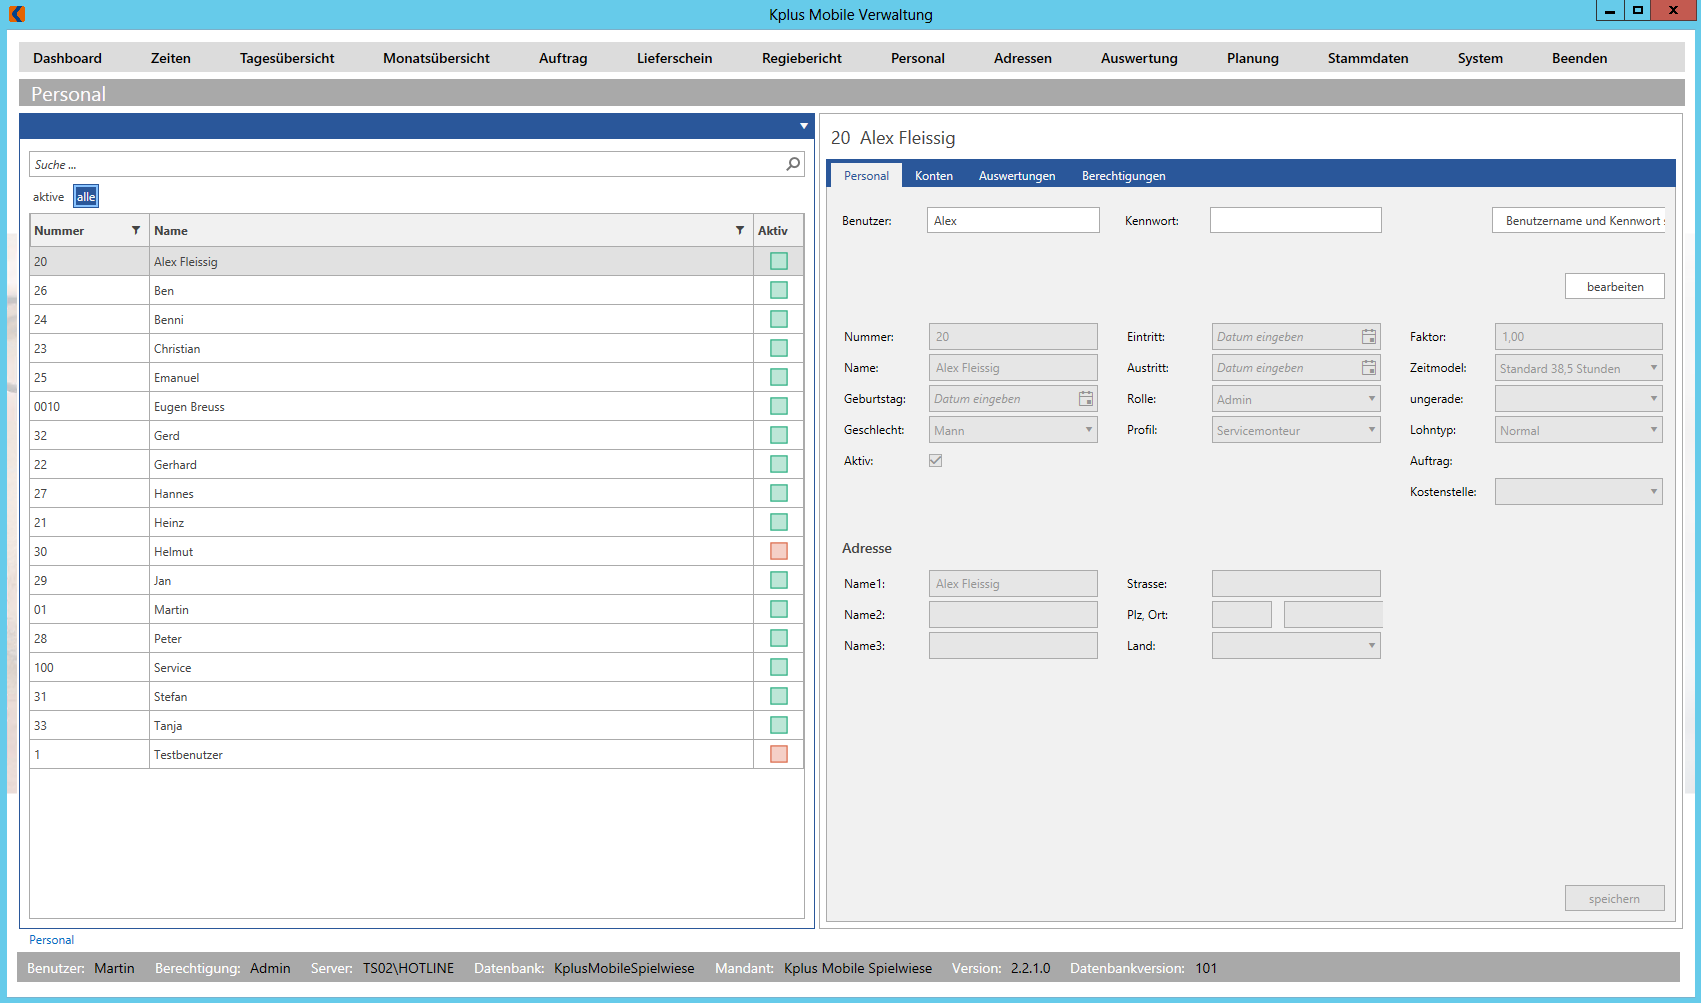This screenshot has height=1003, width=1701.
Task: Click Benutzername und Kennwort button
Action: (x=1579, y=220)
